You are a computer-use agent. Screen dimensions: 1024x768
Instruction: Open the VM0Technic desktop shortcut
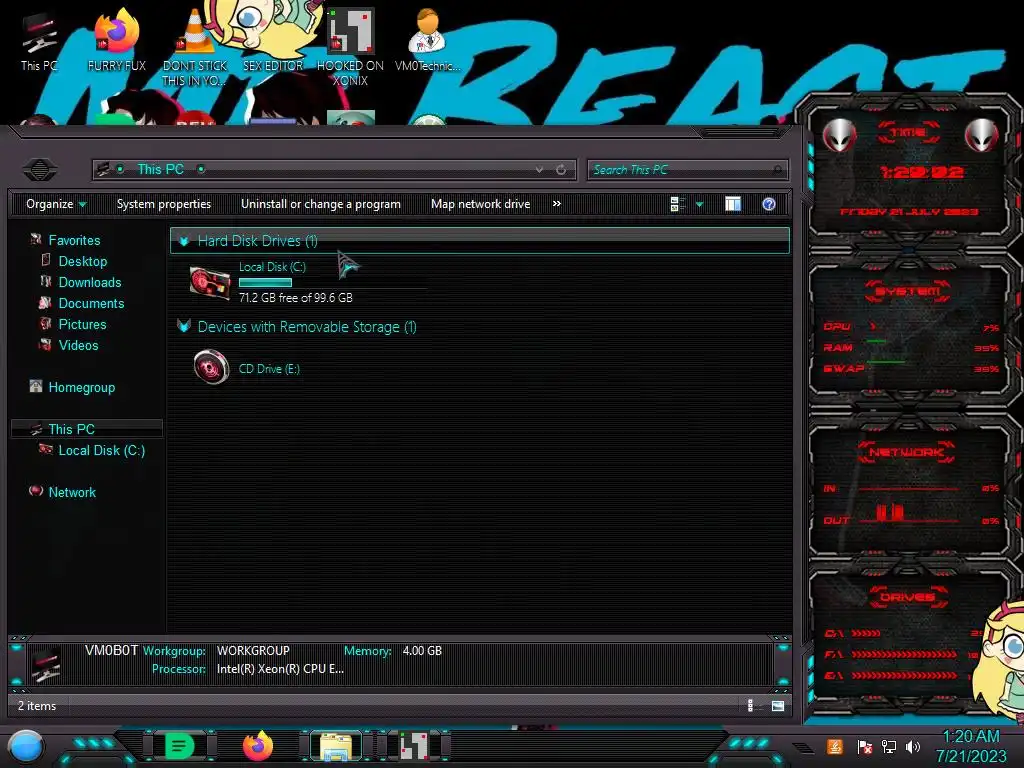coord(427,39)
